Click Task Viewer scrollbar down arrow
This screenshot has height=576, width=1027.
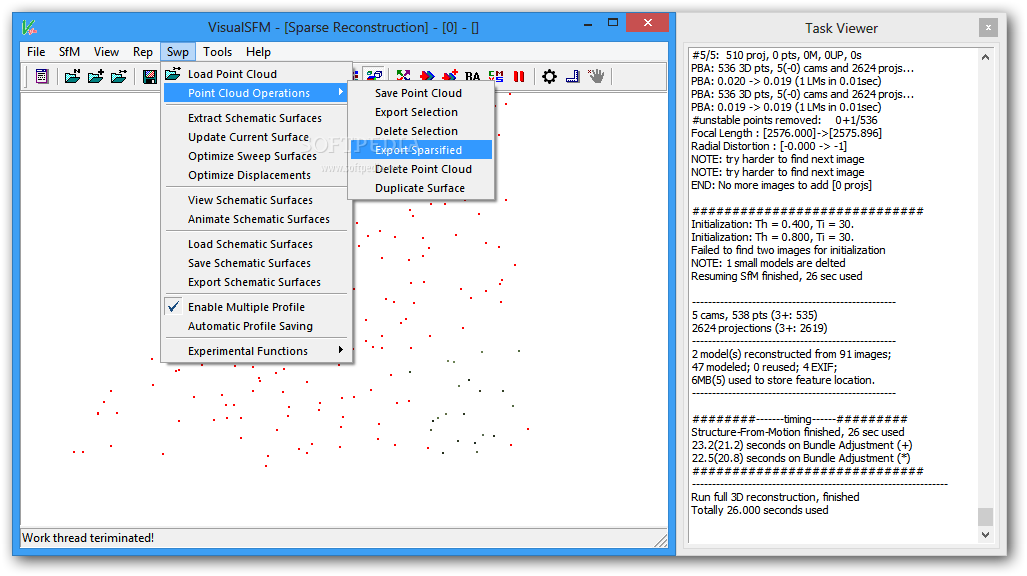coord(985,535)
